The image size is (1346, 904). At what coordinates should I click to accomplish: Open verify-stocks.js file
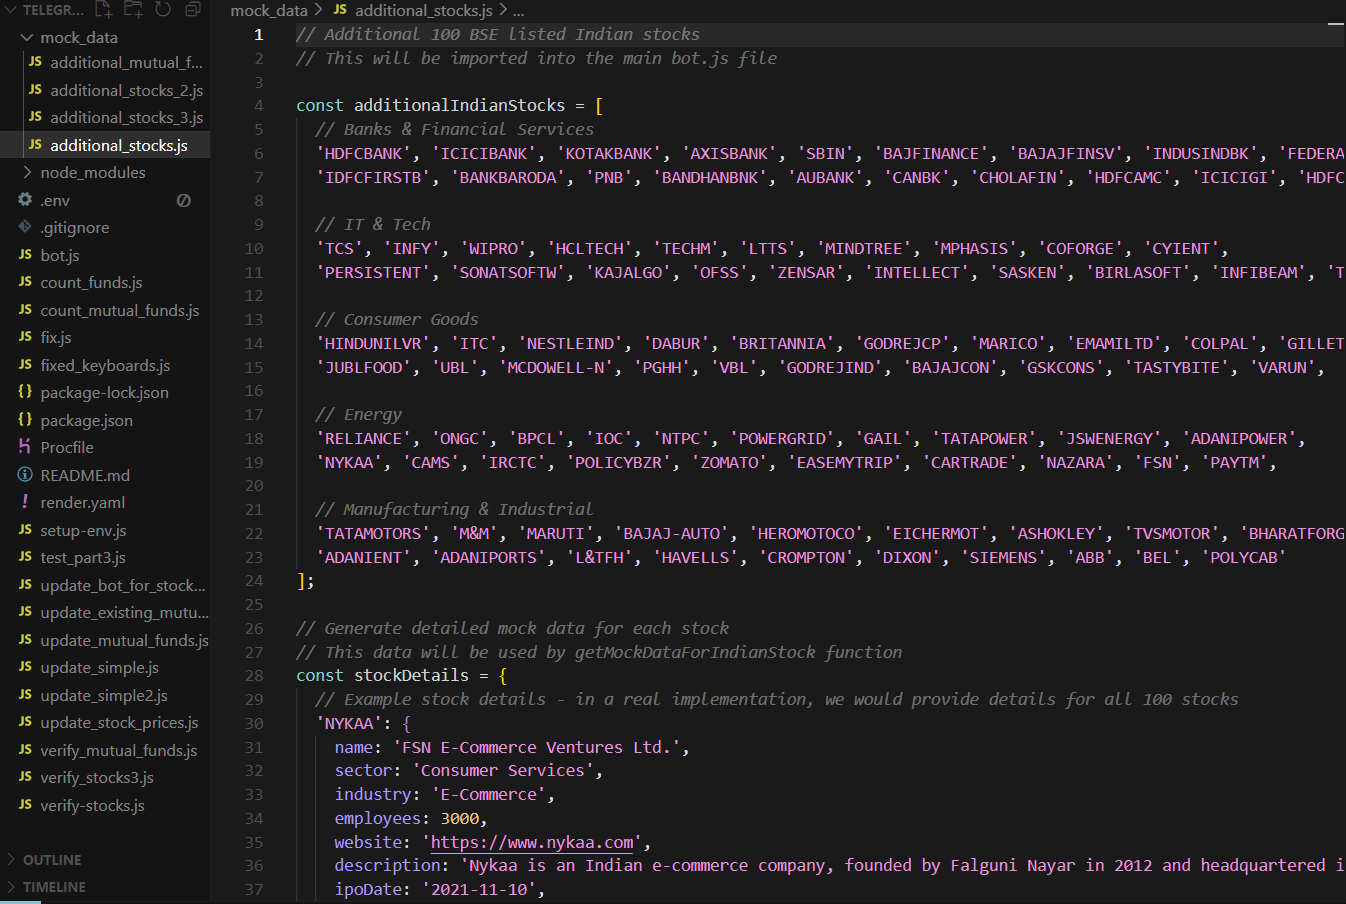pos(92,805)
